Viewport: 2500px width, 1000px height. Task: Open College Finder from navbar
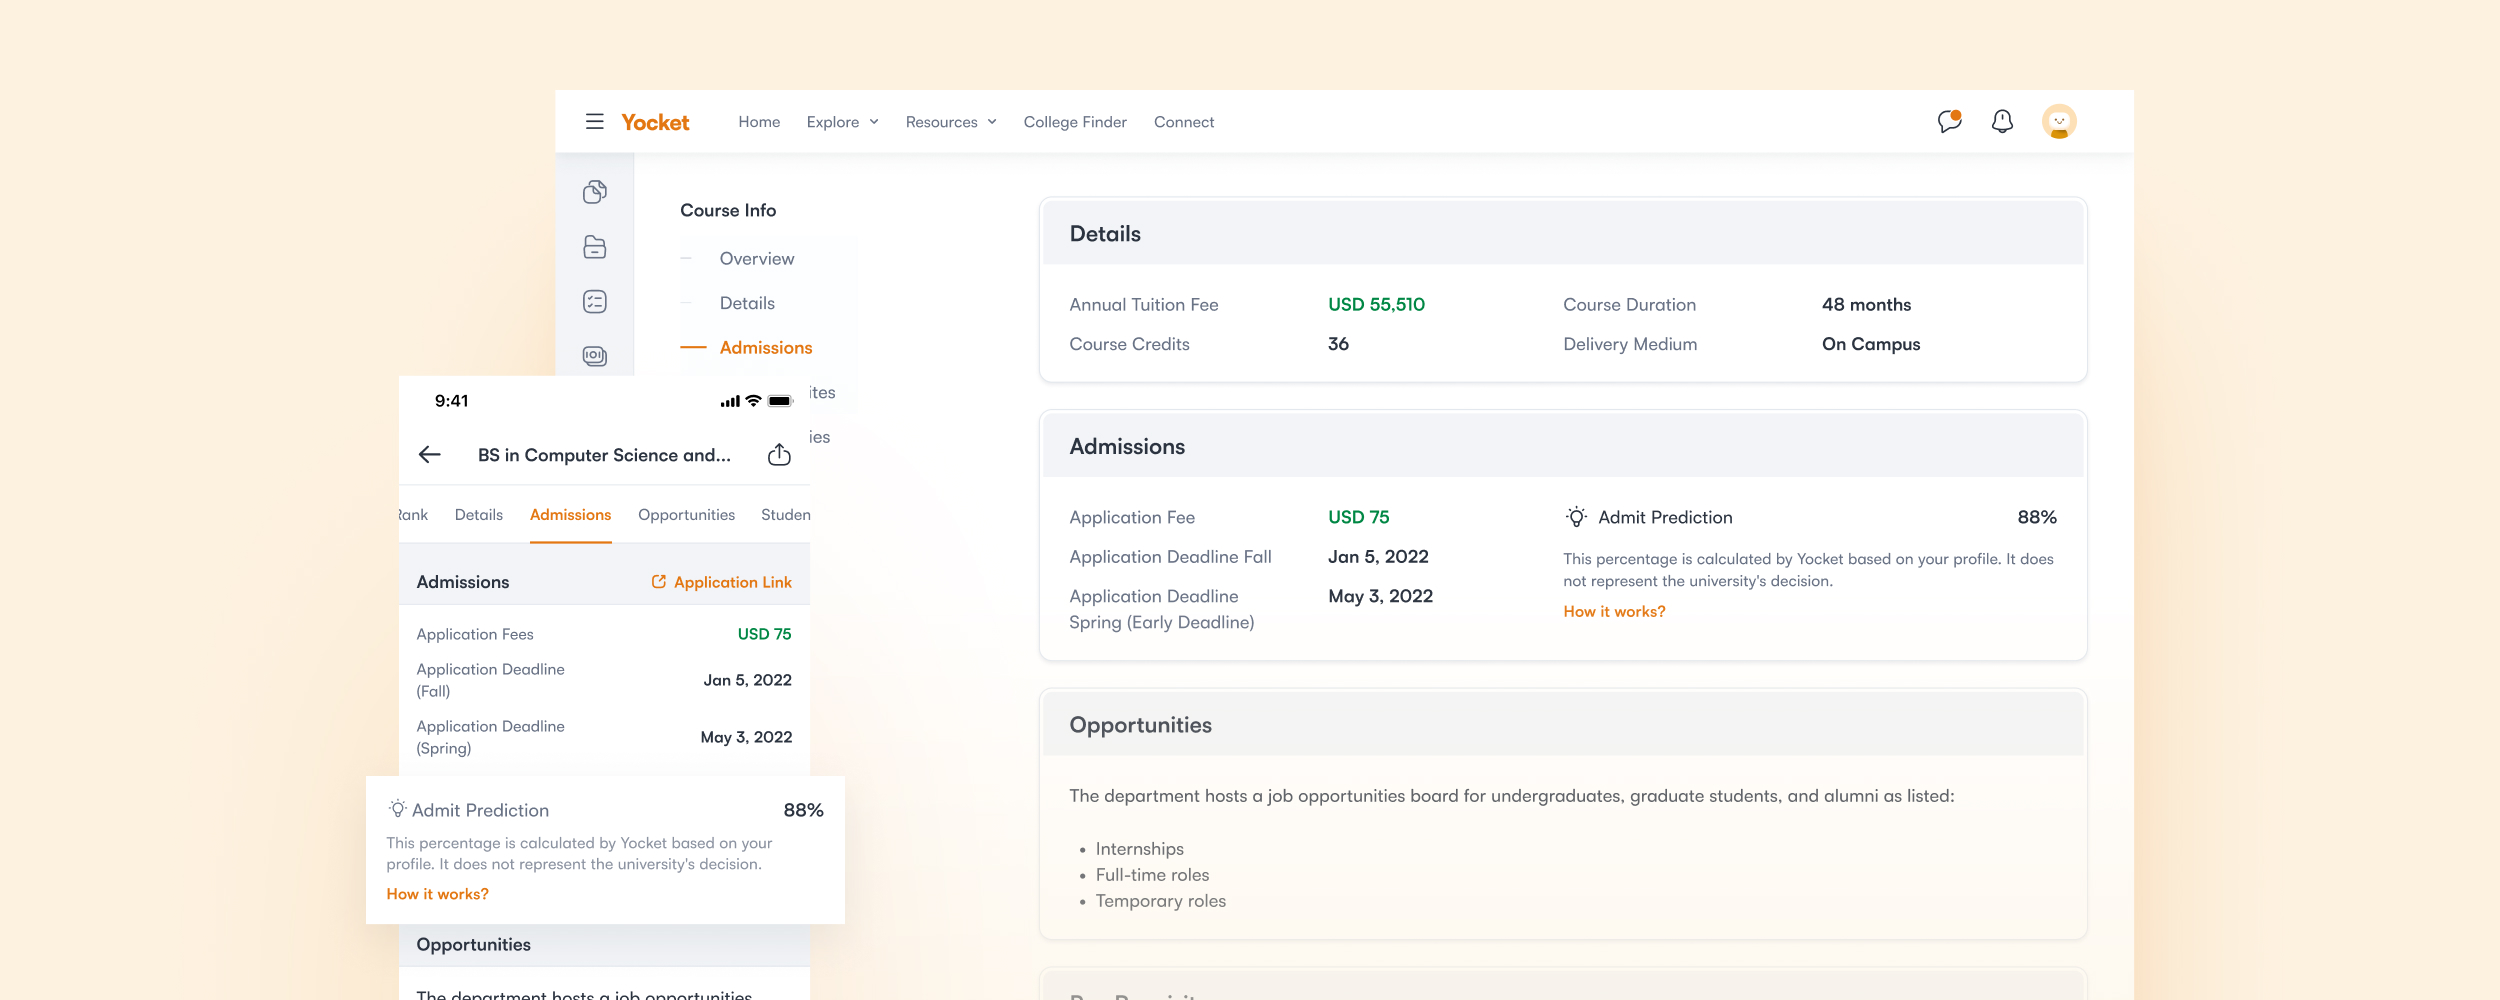pyautogui.click(x=1075, y=122)
